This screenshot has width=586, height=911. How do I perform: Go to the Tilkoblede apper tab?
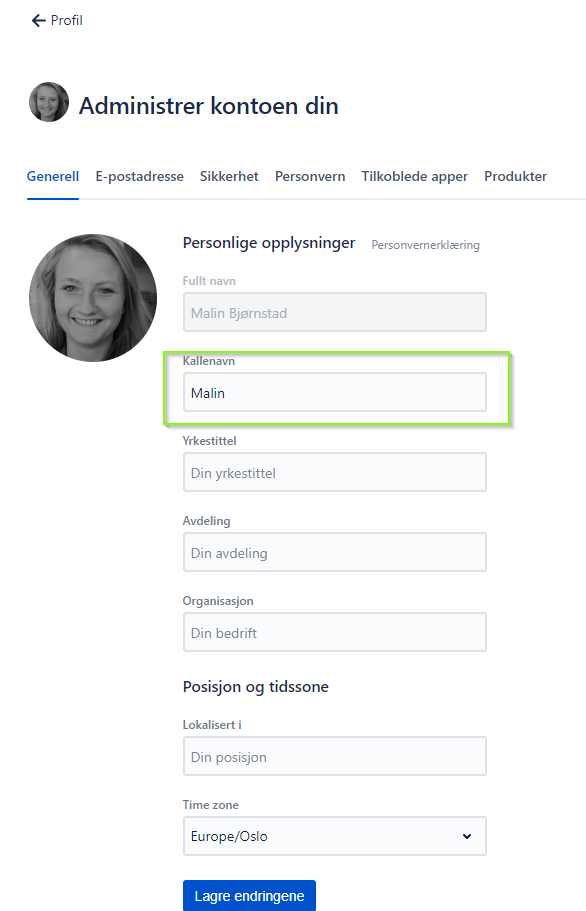pyautogui.click(x=415, y=176)
